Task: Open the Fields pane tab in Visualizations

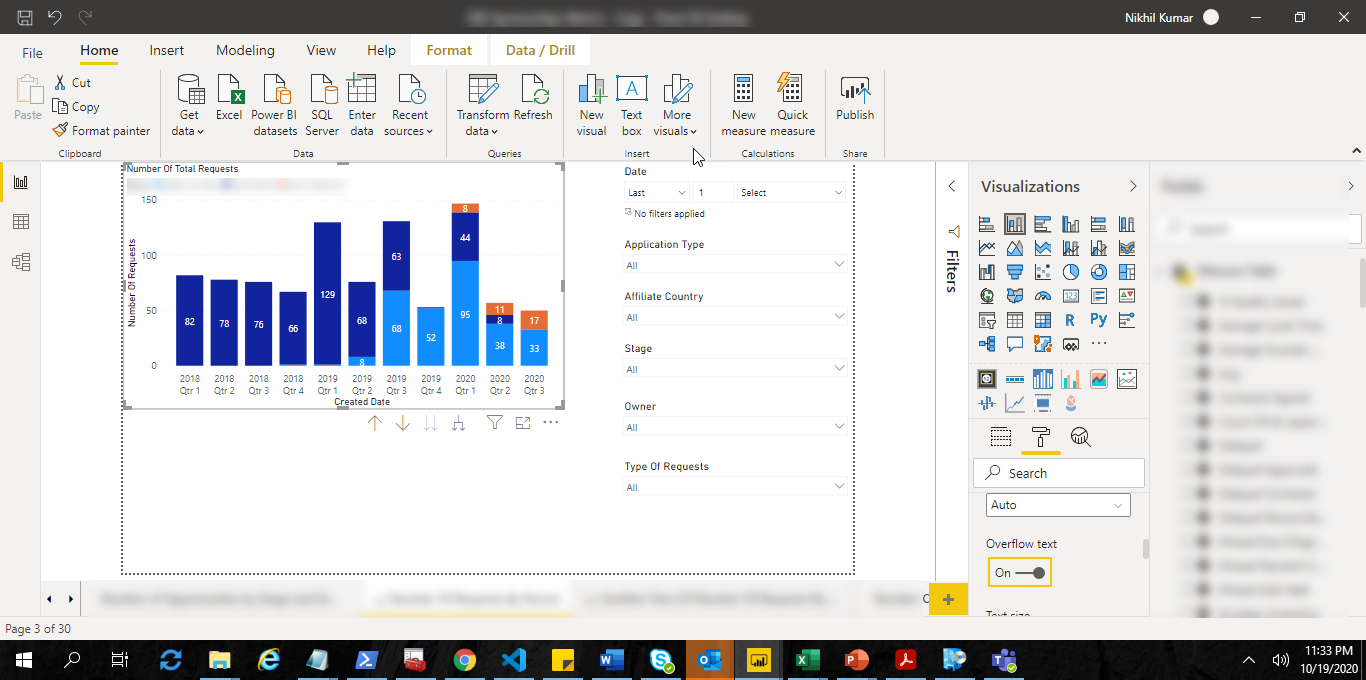Action: [1001, 436]
